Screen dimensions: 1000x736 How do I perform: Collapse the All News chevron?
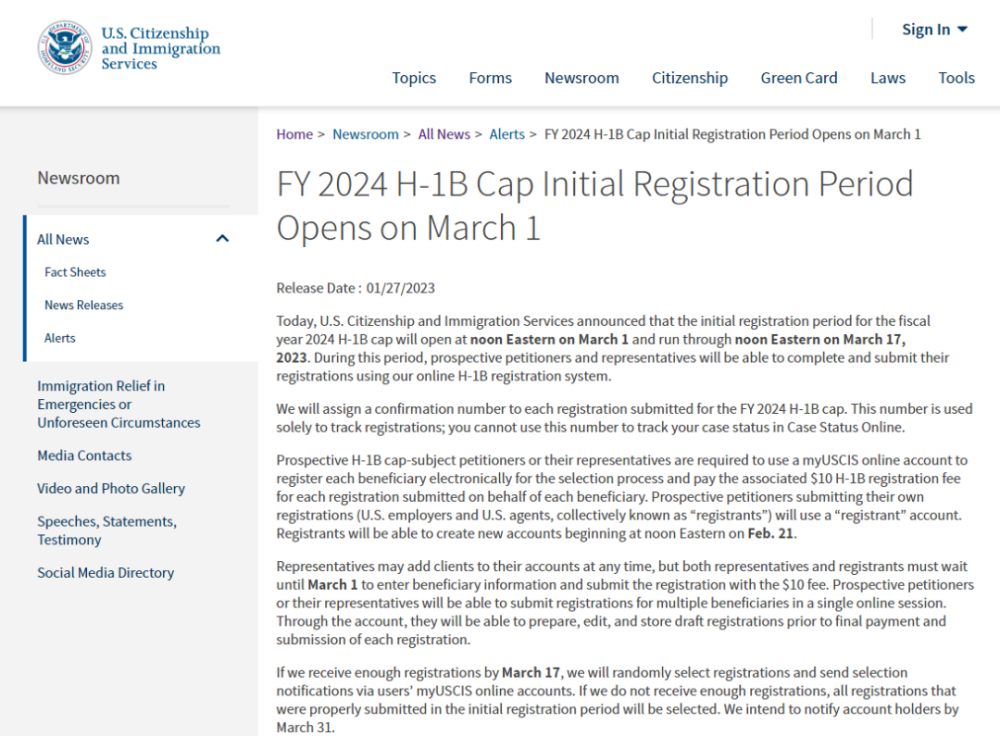222,239
